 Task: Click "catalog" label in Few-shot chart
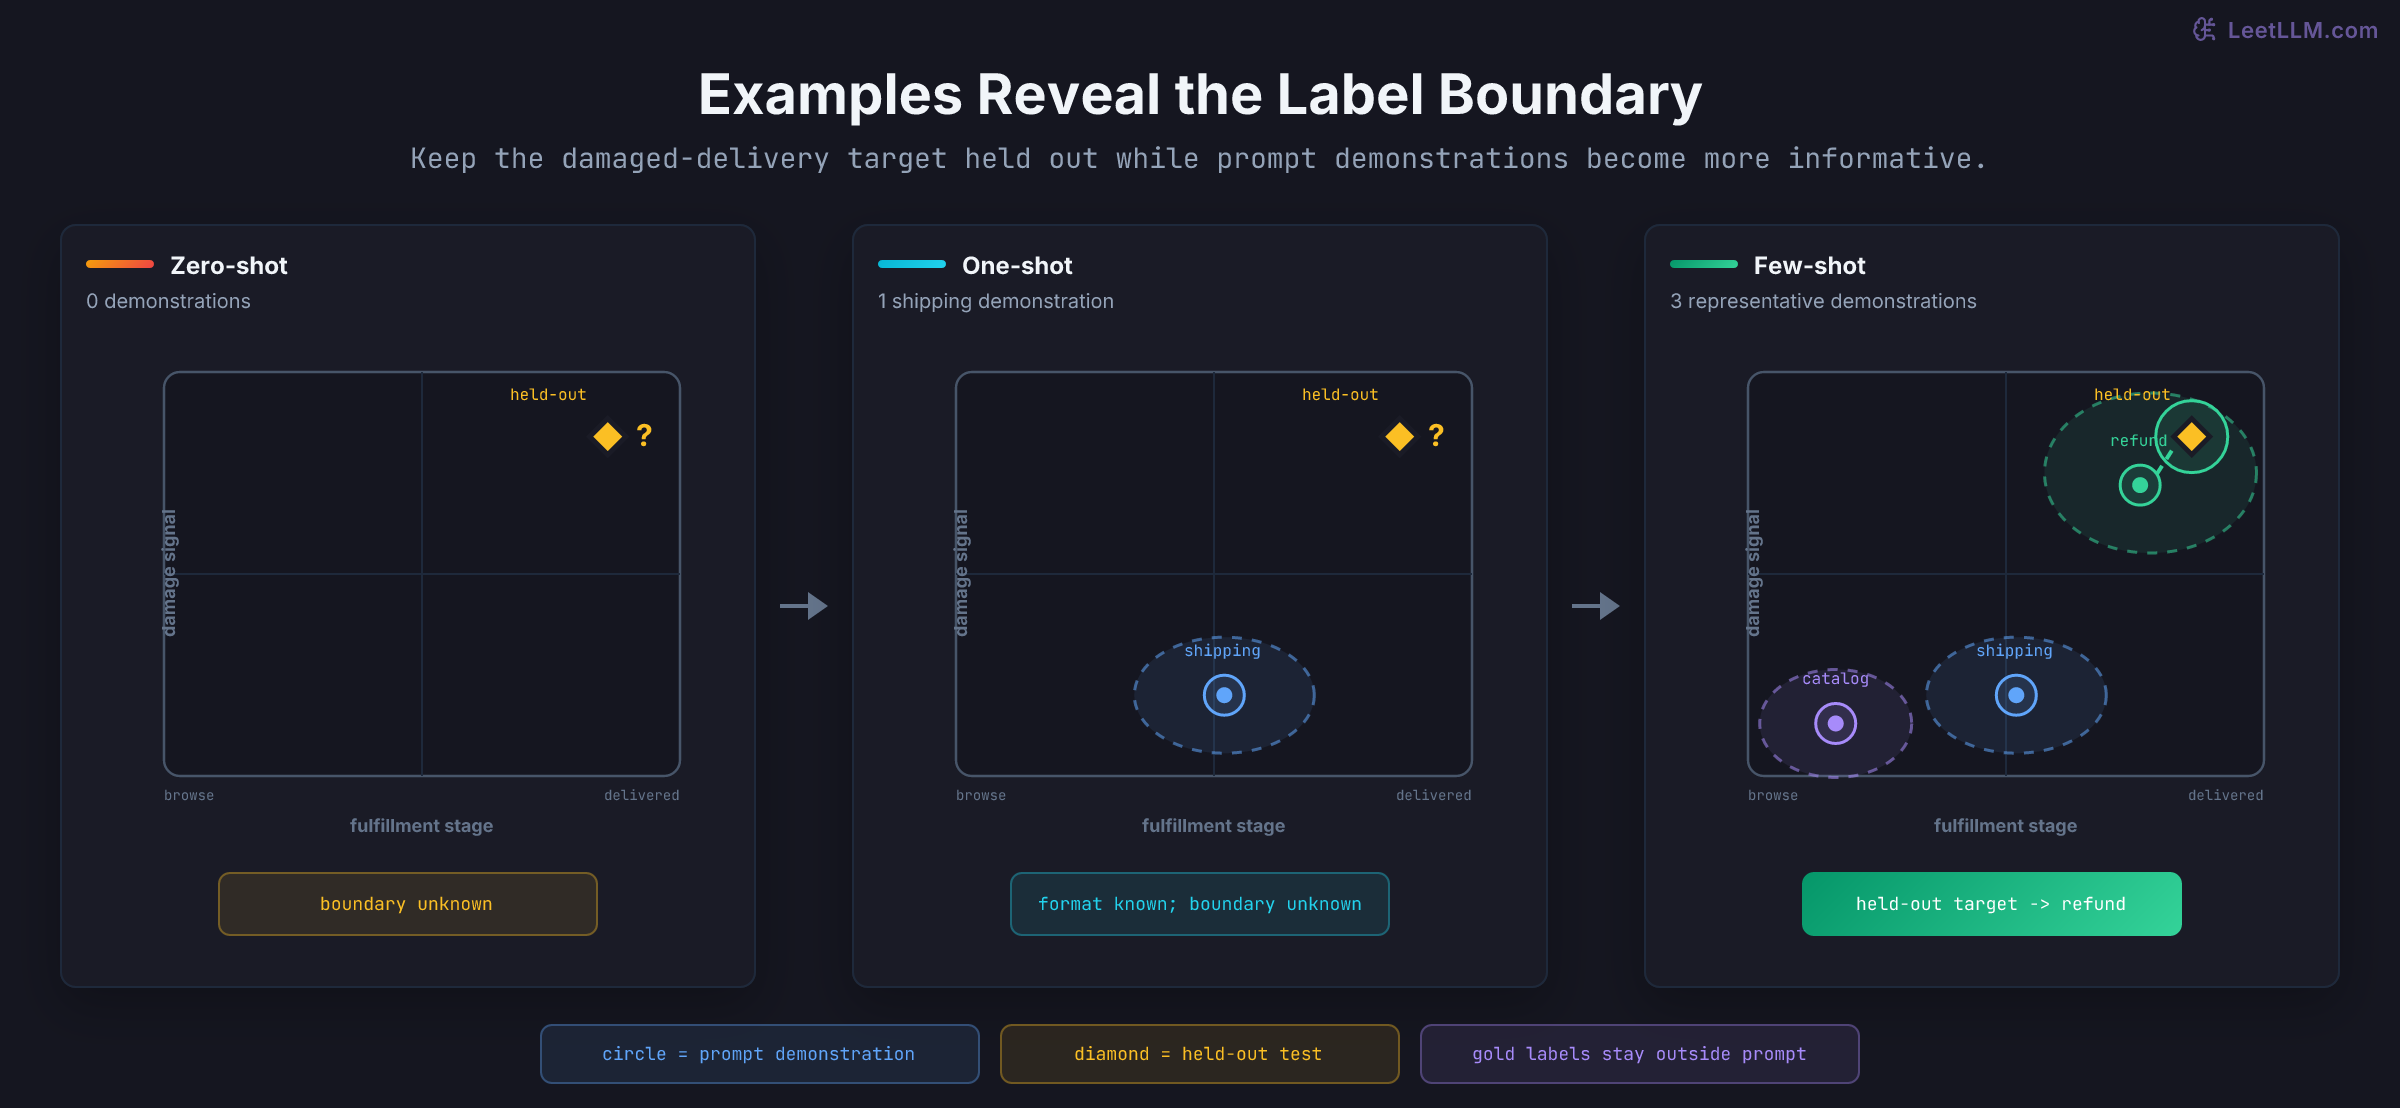point(1836,679)
